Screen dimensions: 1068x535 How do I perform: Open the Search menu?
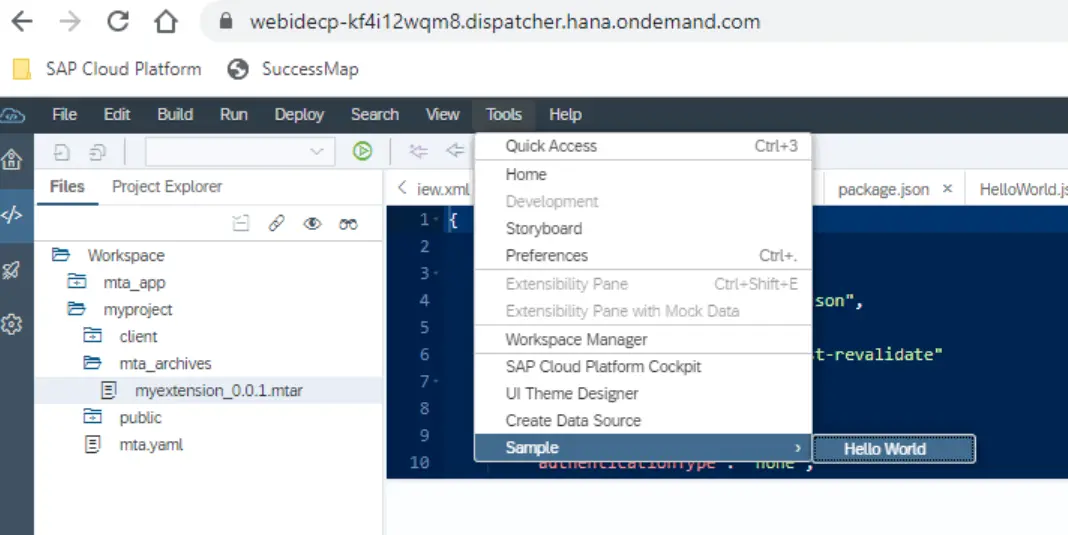(x=375, y=114)
